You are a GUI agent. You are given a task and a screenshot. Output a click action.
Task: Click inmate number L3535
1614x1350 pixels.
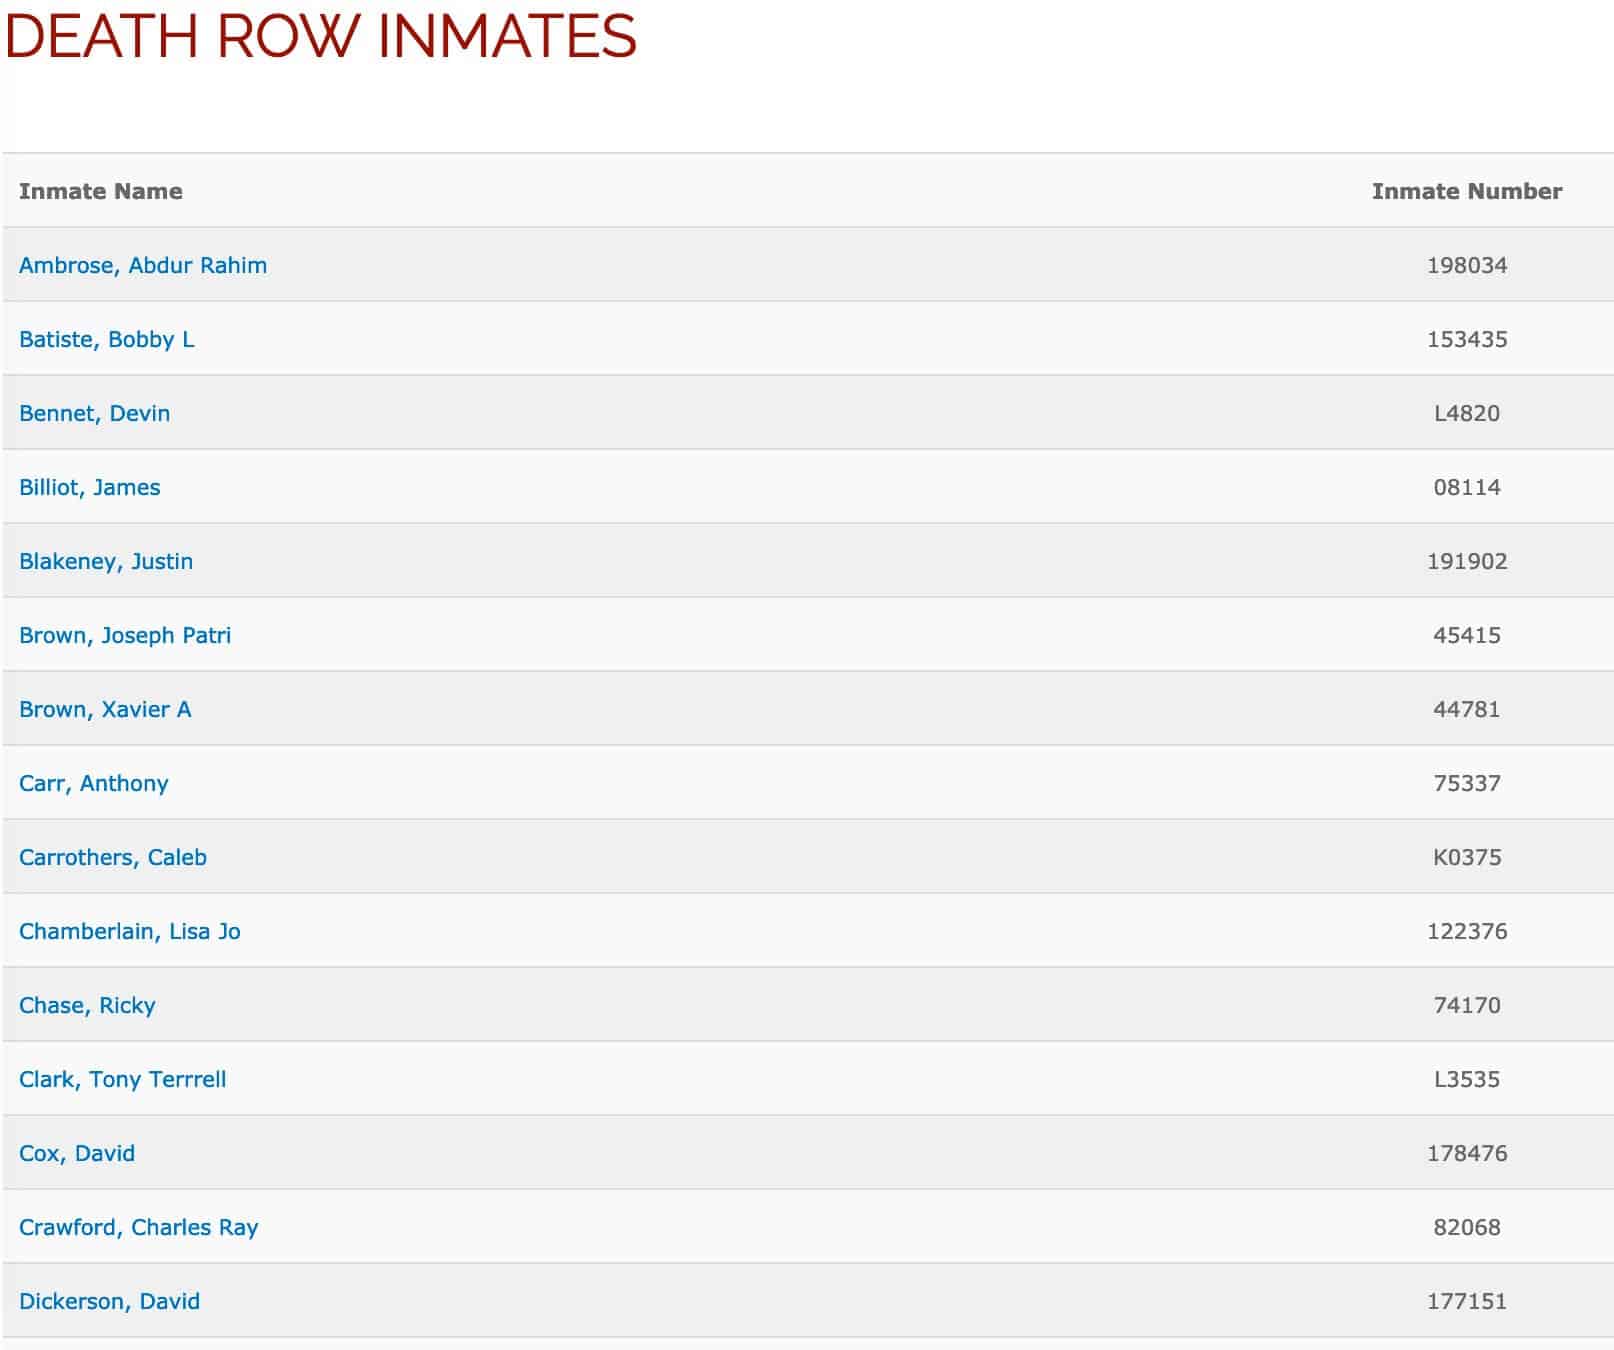pos(1467,1079)
